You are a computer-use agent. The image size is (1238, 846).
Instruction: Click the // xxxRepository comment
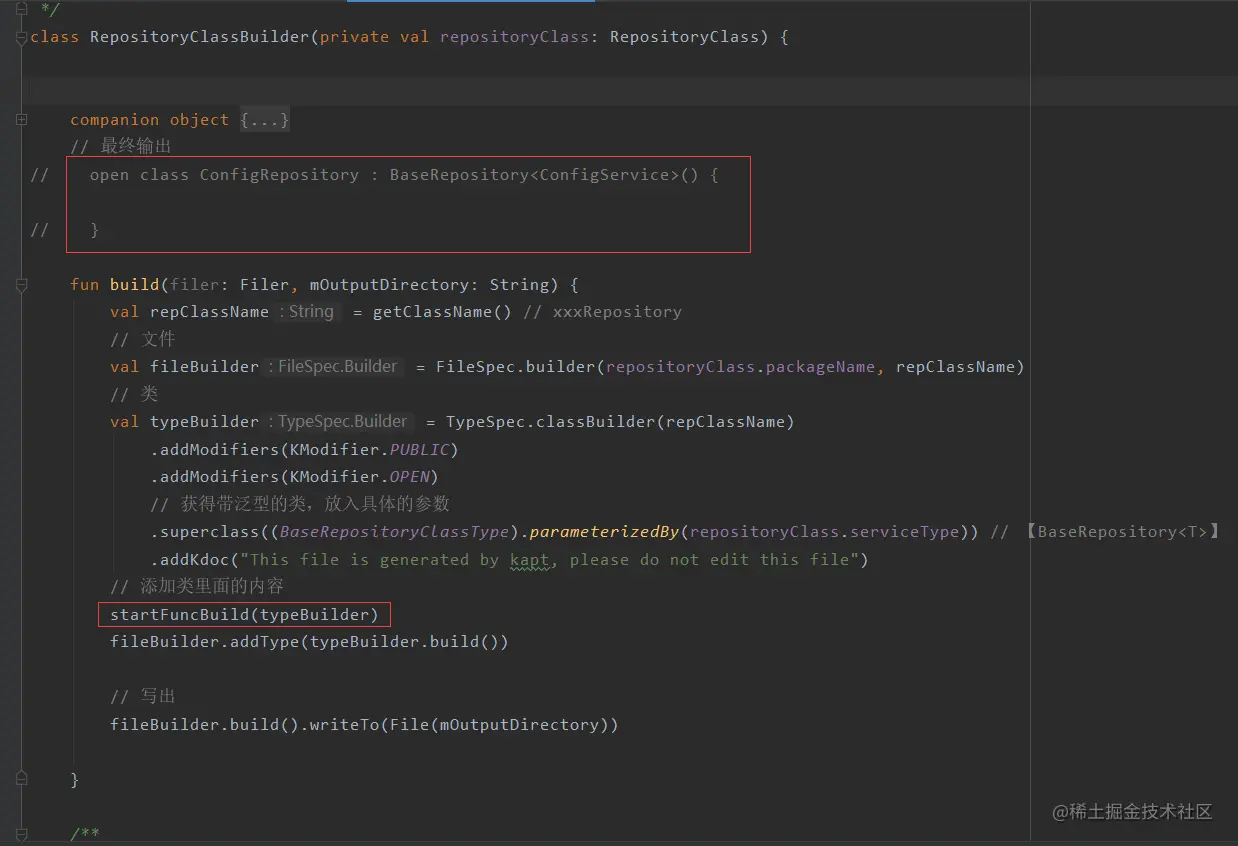tap(602, 312)
